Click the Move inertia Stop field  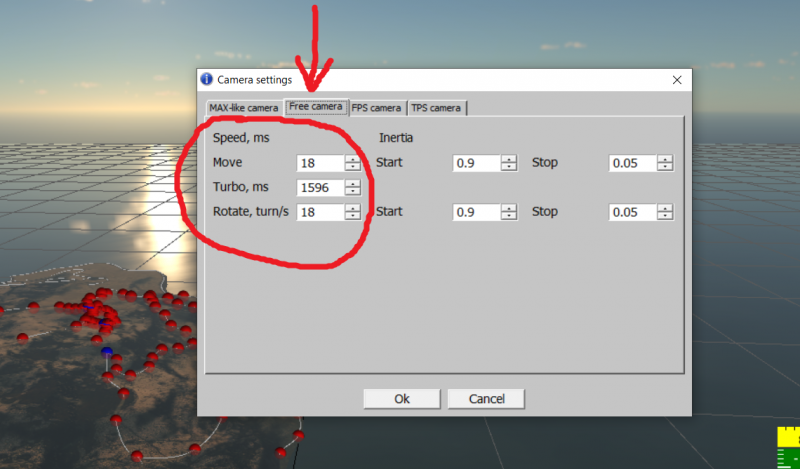(x=633, y=163)
